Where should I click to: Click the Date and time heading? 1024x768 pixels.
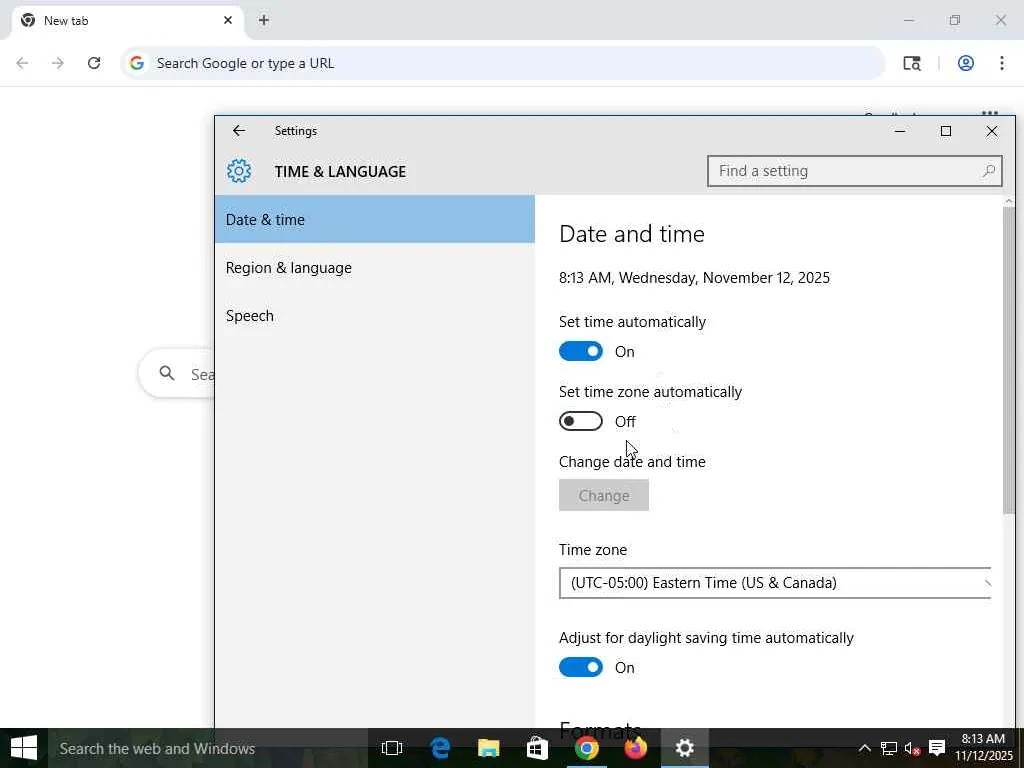point(632,234)
